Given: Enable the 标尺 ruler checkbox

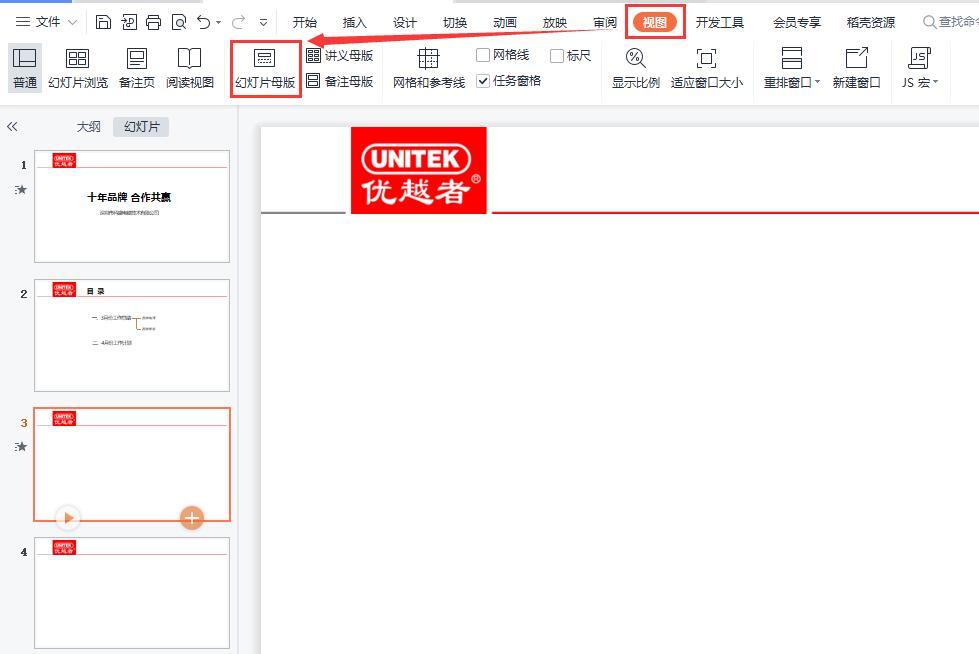Looking at the screenshot, I should point(557,56).
